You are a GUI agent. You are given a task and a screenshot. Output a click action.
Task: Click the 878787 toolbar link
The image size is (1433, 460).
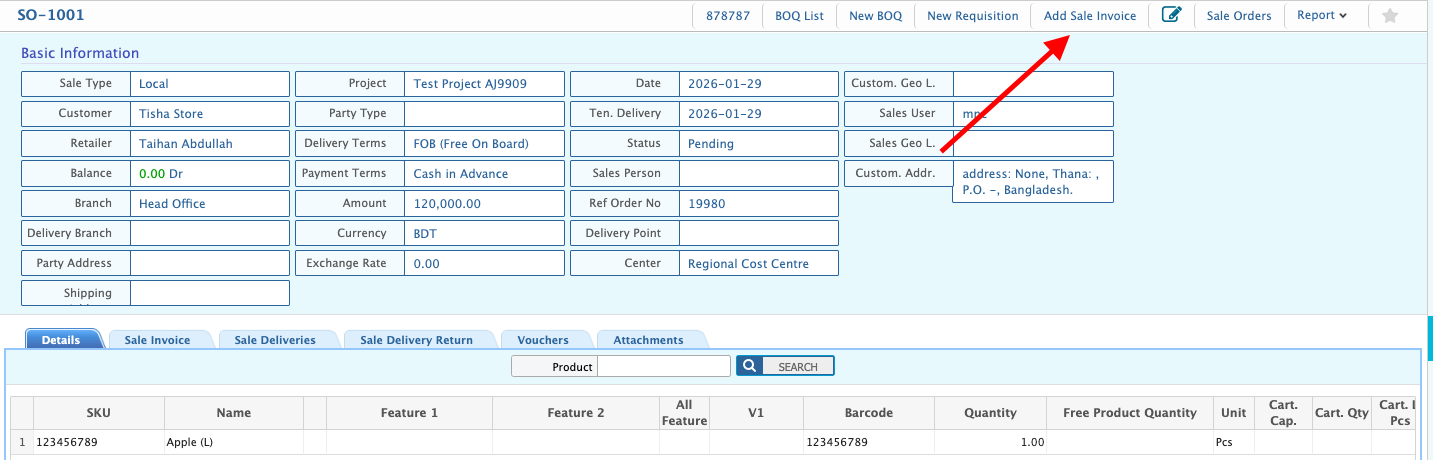point(727,16)
